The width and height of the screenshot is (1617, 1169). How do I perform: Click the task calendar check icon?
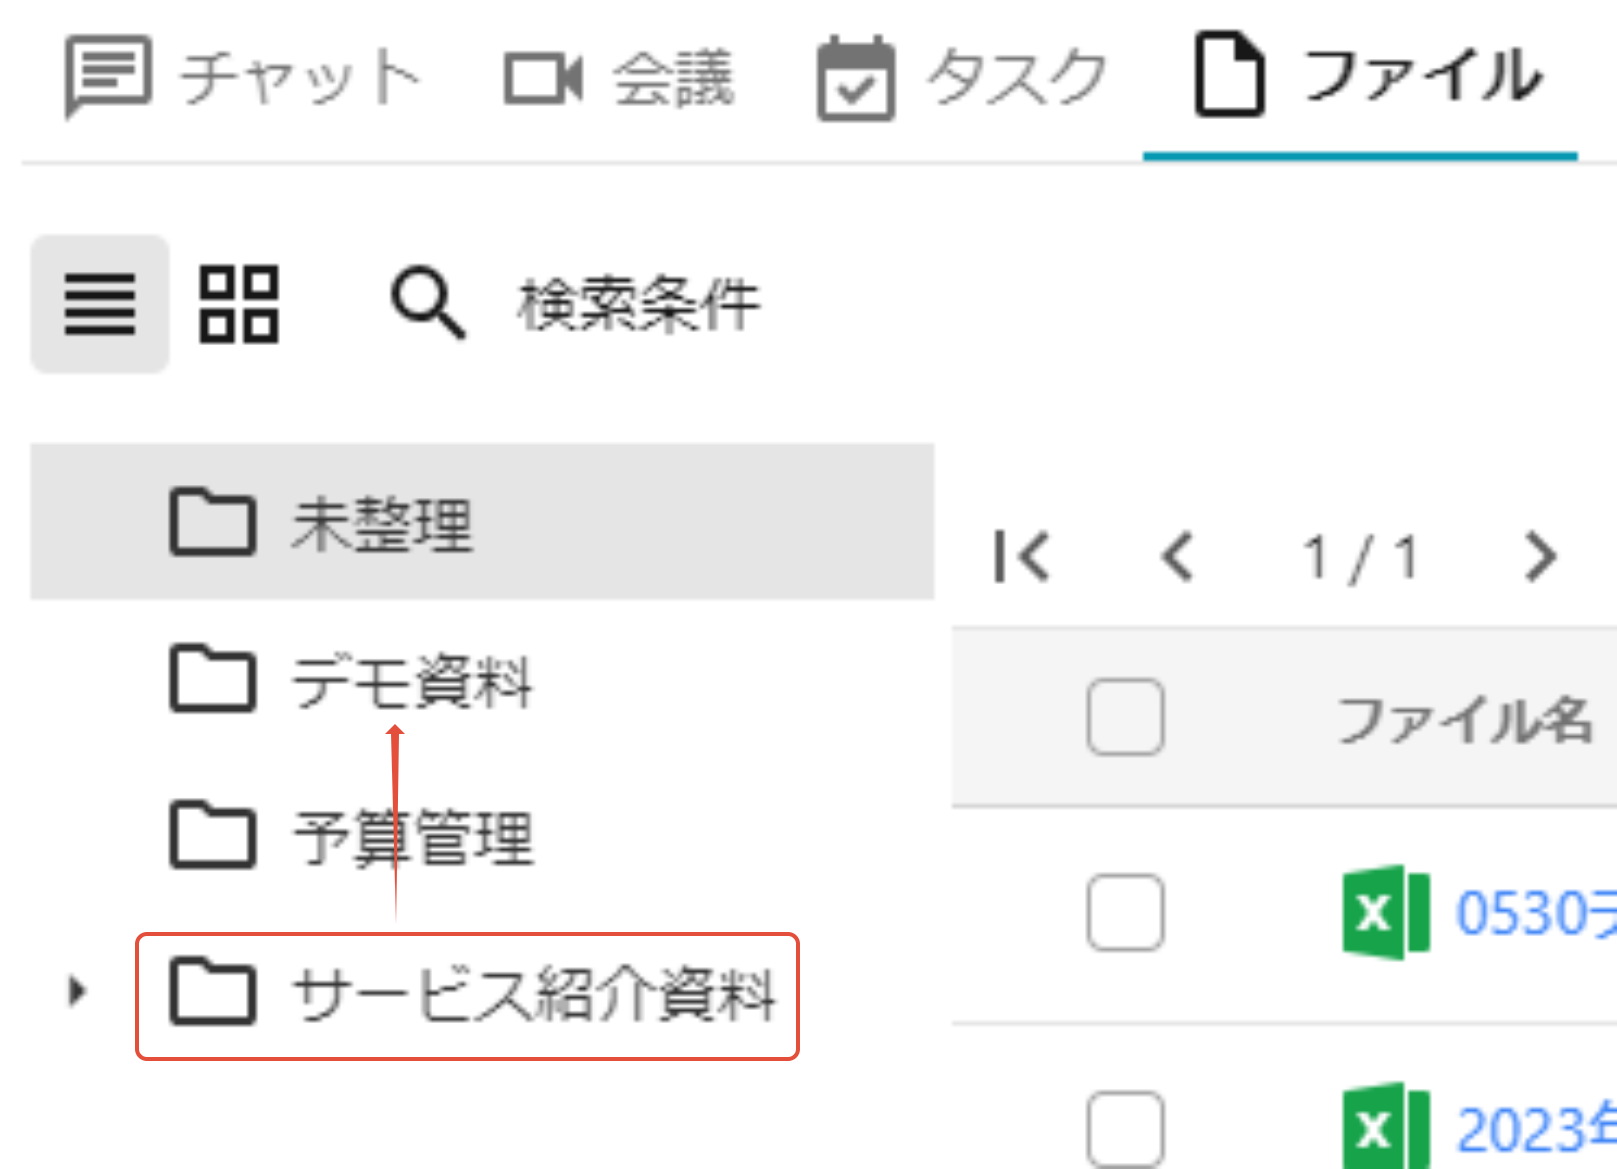(x=856, y=78)
